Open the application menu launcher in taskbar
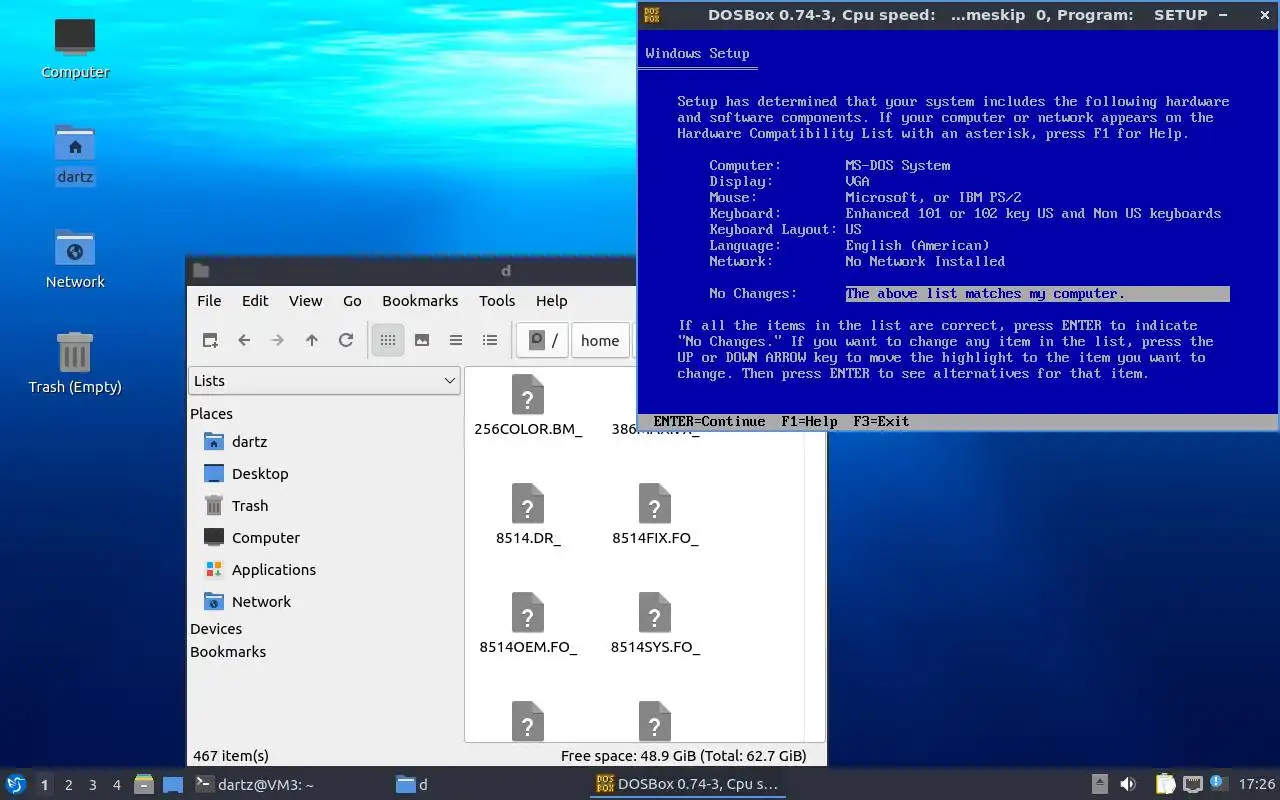Image resolution: width=1280 pixels, height=800 pixels. [15, 784]
